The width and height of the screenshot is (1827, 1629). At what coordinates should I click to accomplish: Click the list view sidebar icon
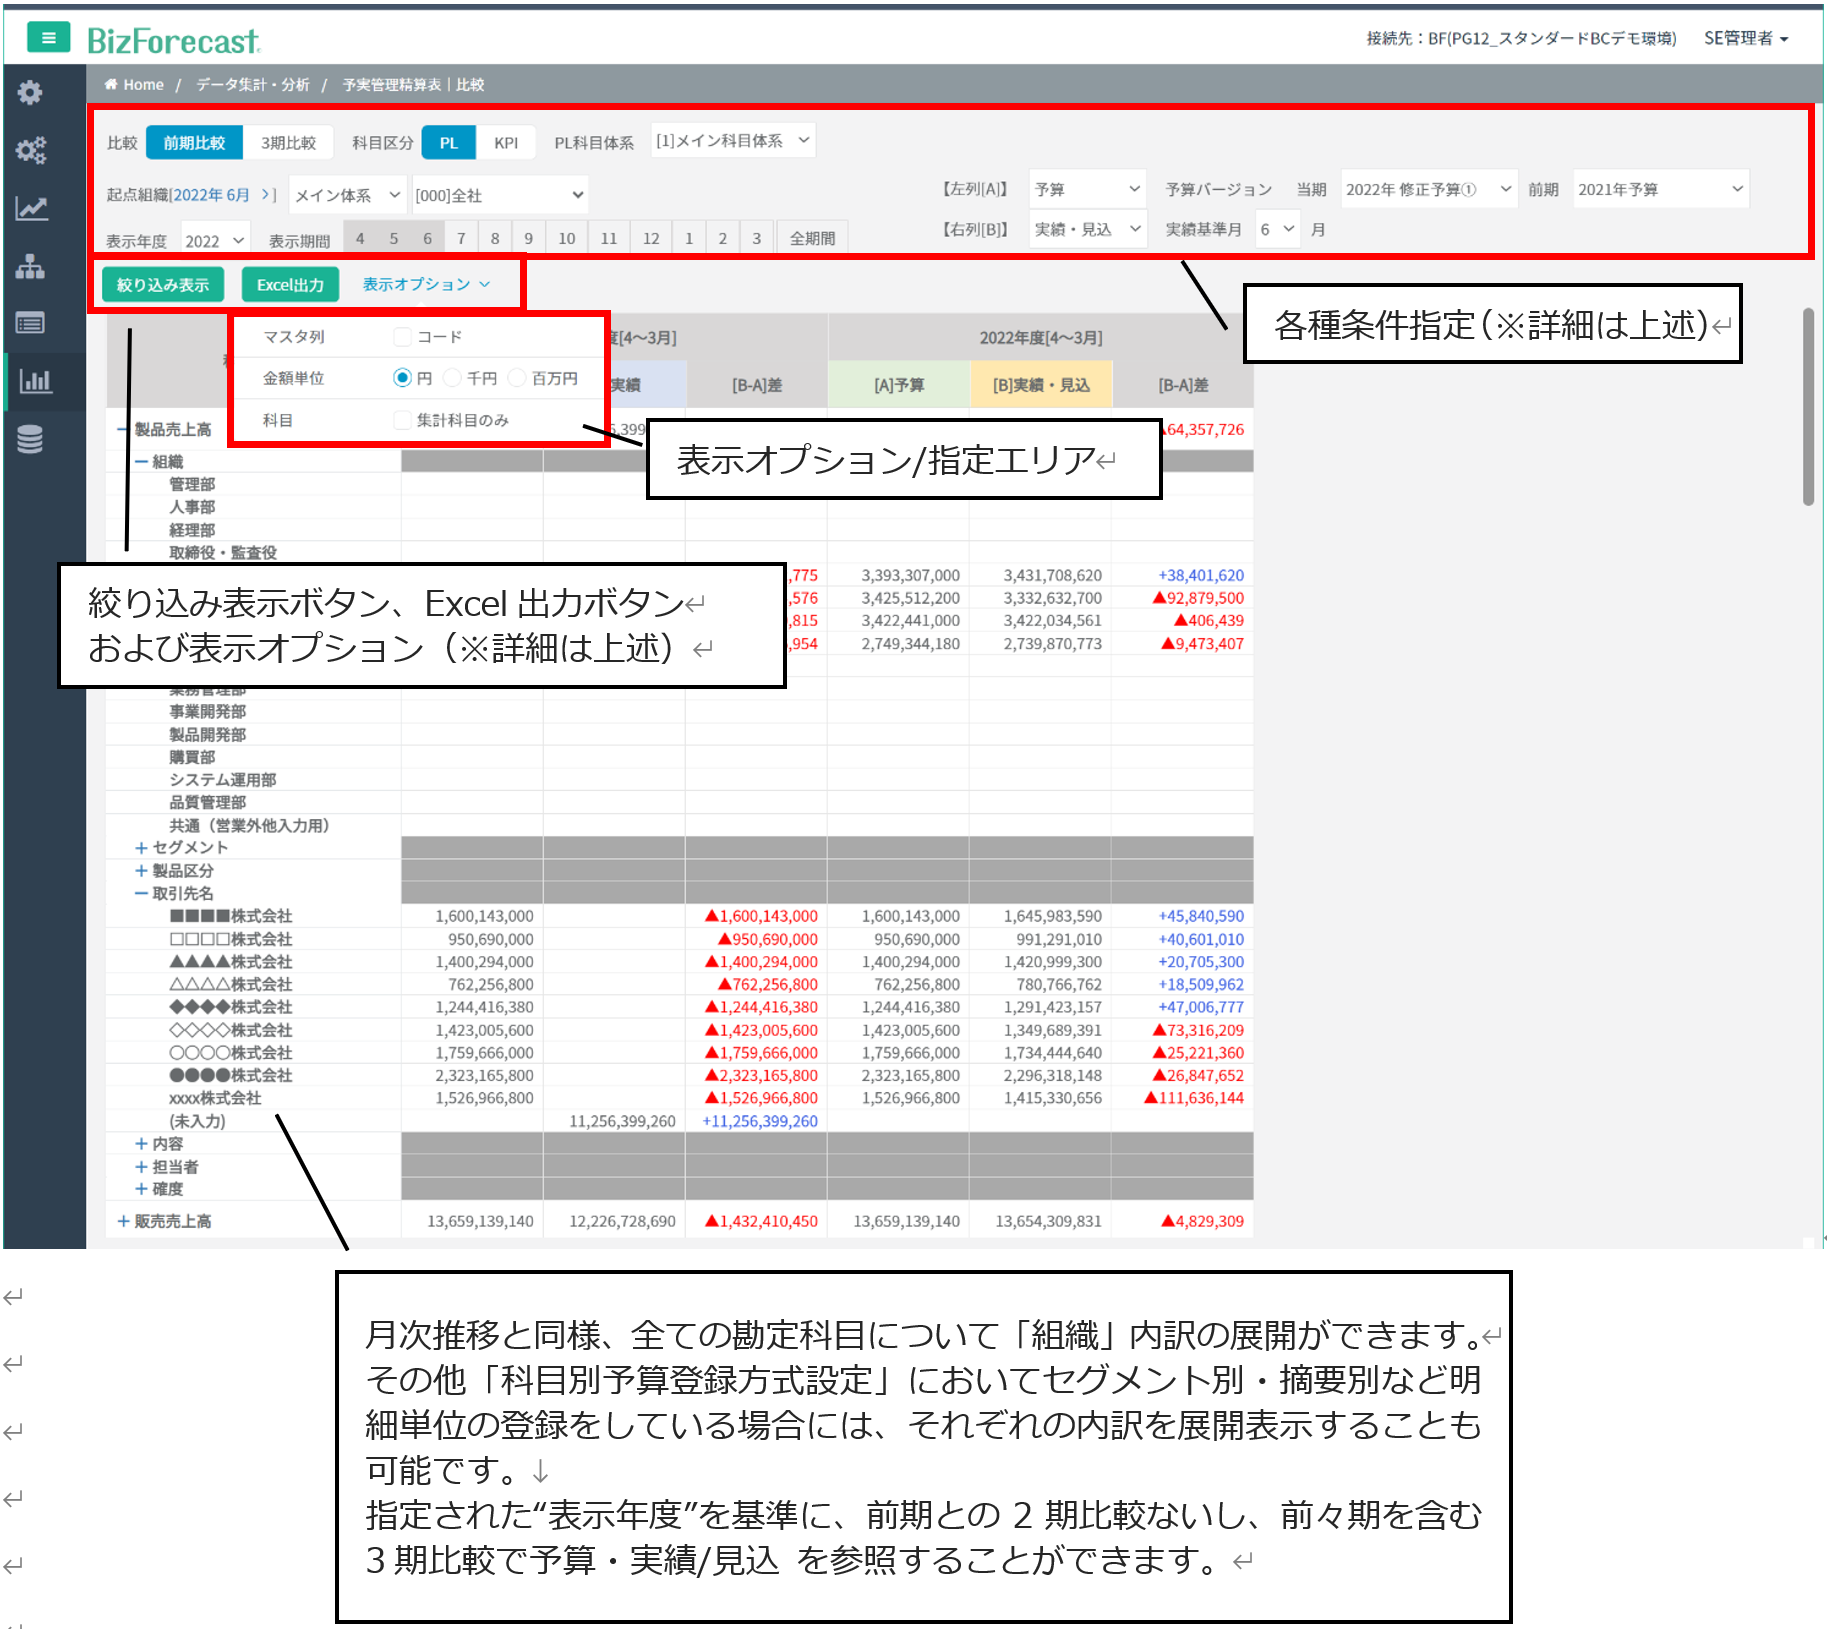(x=30, y=323)
